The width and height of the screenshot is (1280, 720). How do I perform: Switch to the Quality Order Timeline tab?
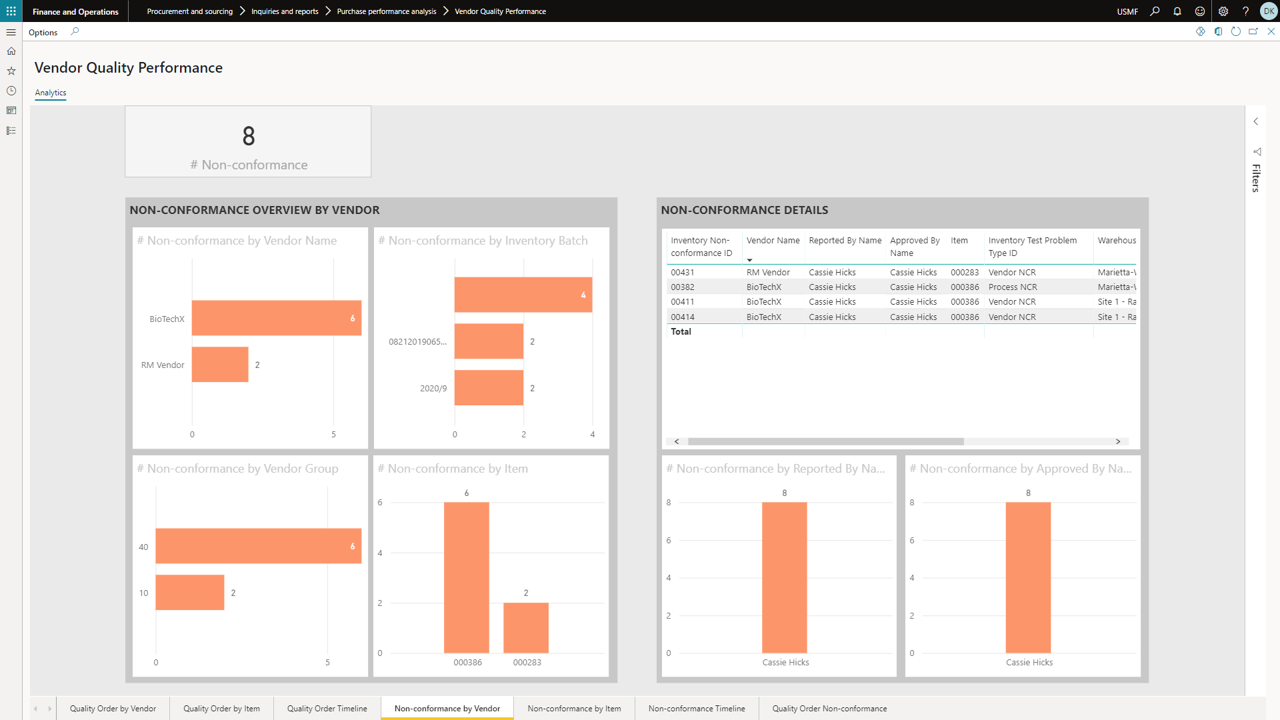(326, 707)
